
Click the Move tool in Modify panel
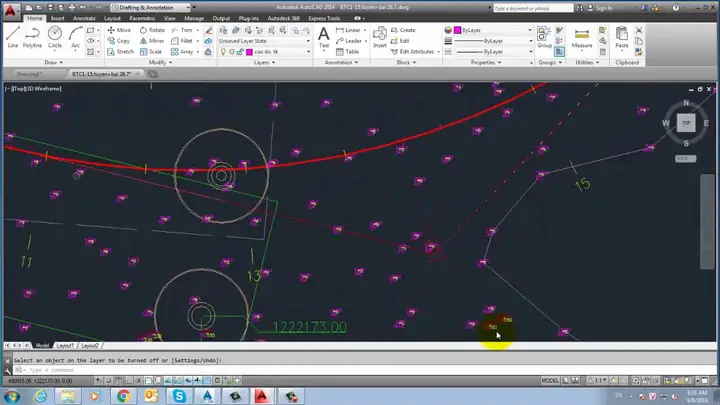pyautogui.click(x=119, y=30)
